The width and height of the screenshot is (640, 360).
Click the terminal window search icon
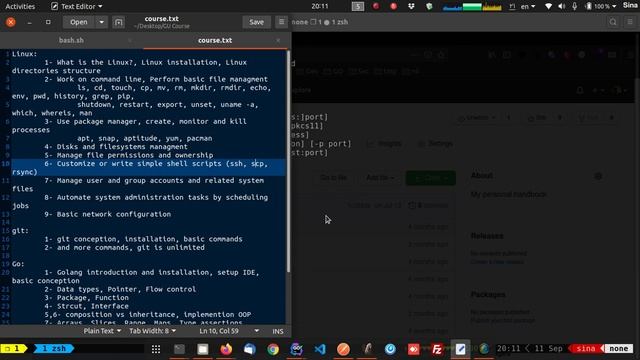point(613,22)
